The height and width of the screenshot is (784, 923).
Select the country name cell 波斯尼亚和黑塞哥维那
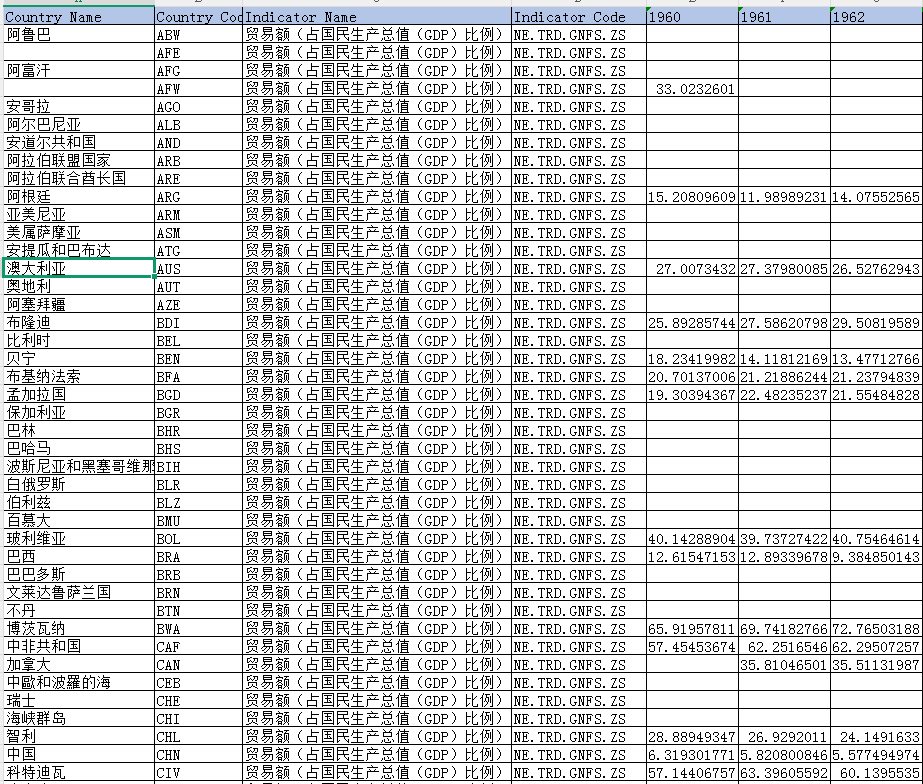click(78, 467)
